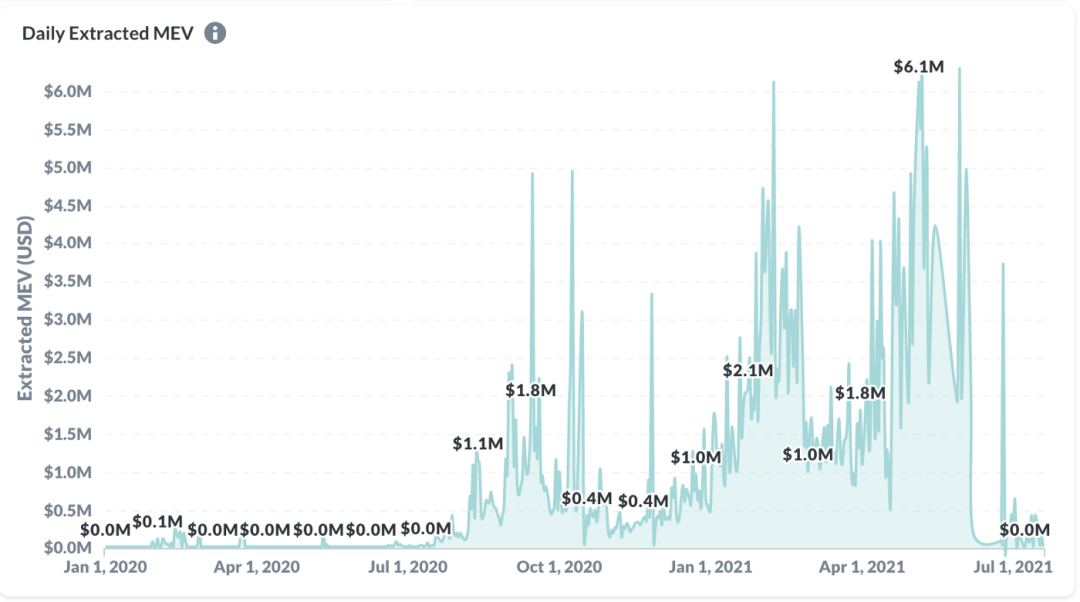1080x602 pixels.
Task: Click the Daily Extracted MEV title
Action: pos(107,33)
